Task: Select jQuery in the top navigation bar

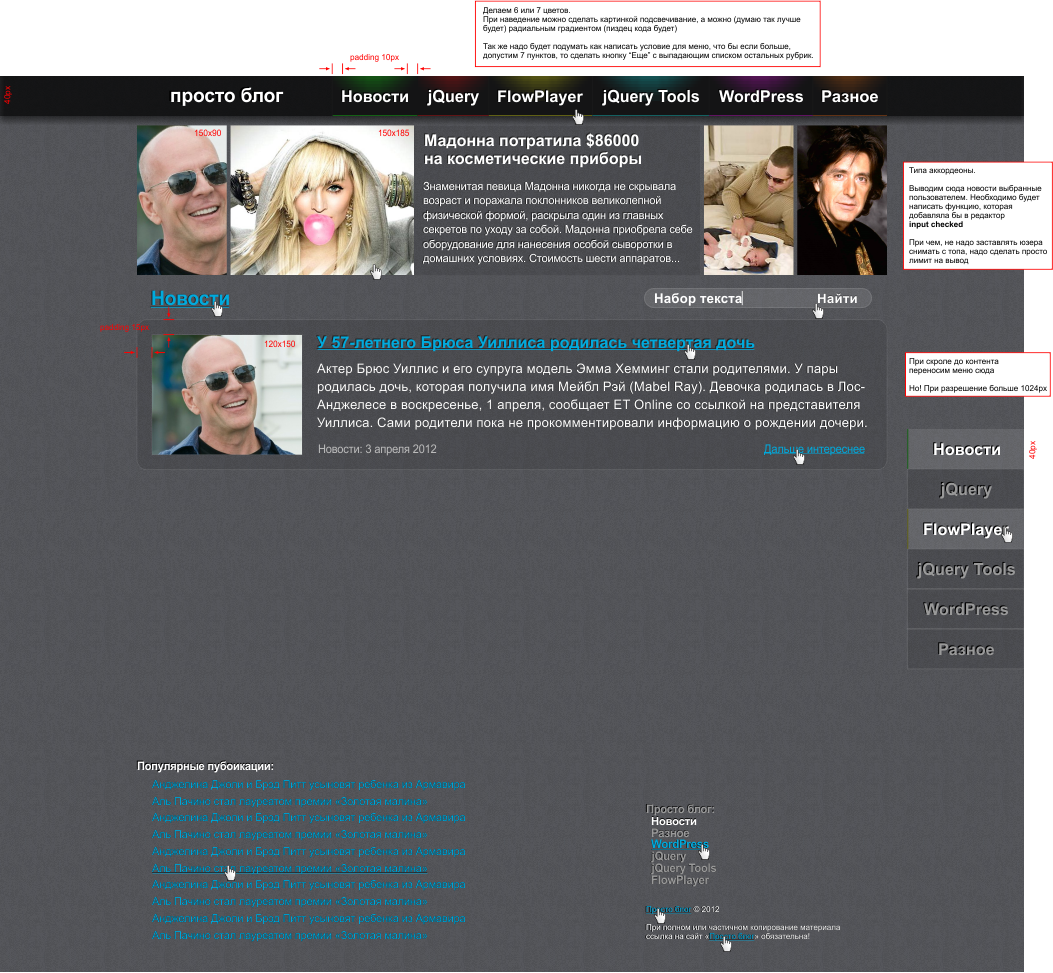Action: [453, 97]
